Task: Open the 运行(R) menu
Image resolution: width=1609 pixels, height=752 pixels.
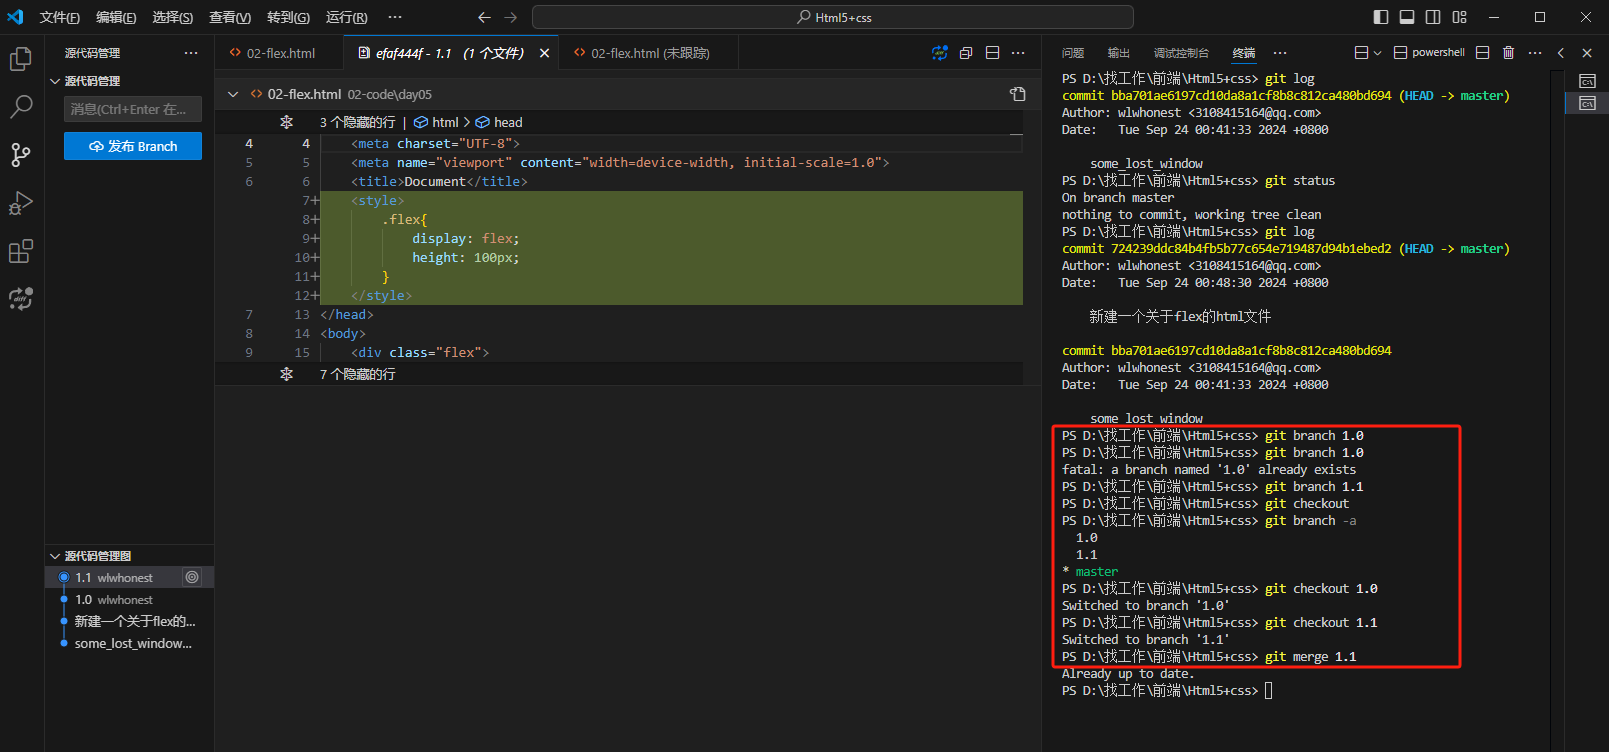Action: pyautogui.click(x=346, y=17)
